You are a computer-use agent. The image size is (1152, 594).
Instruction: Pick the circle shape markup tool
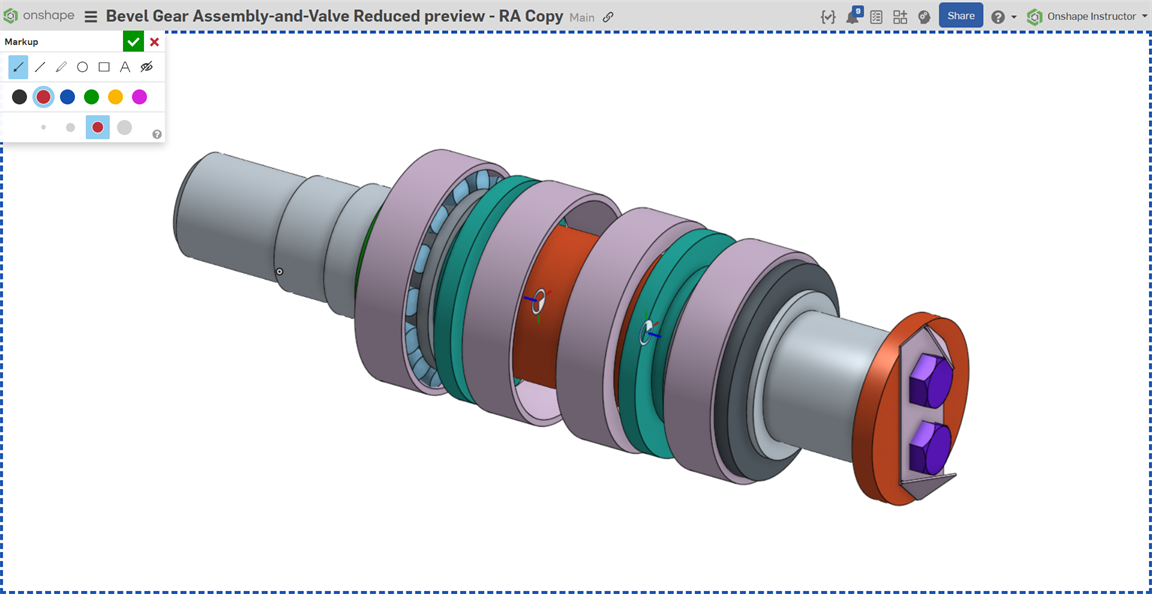(82, 67)
